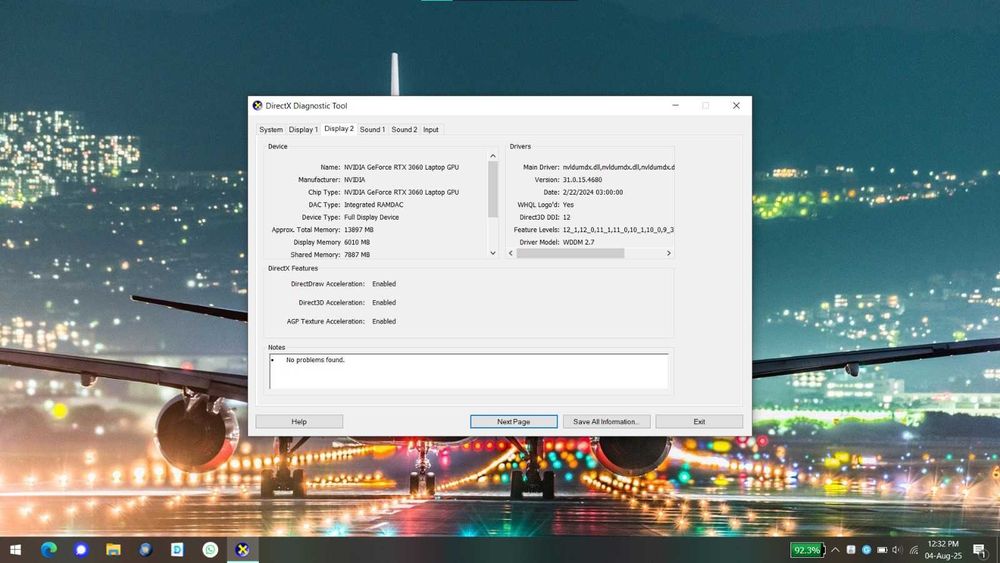Click the DirectX logo in the title bar
This screenshot has height=563, width=1000.
258,106
